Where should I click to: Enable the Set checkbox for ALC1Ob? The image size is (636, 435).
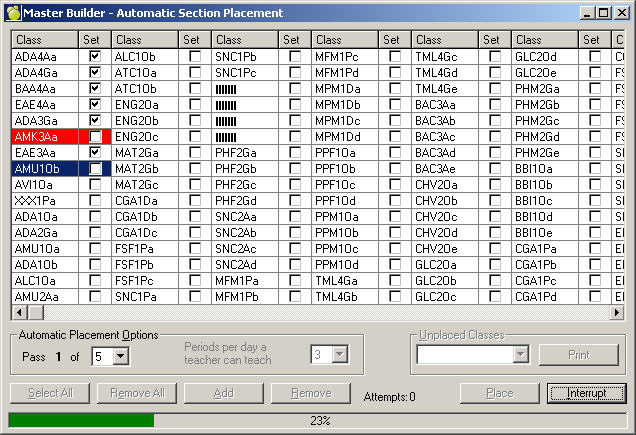195,58
